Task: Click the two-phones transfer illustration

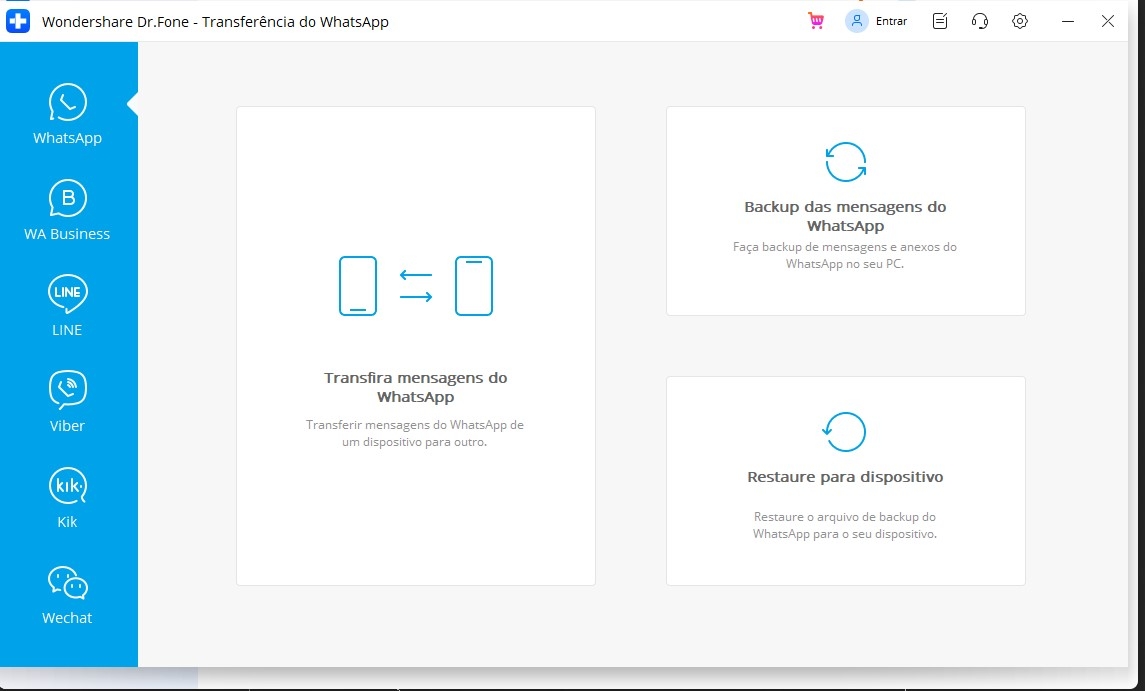Action: (x=415, y=286)
